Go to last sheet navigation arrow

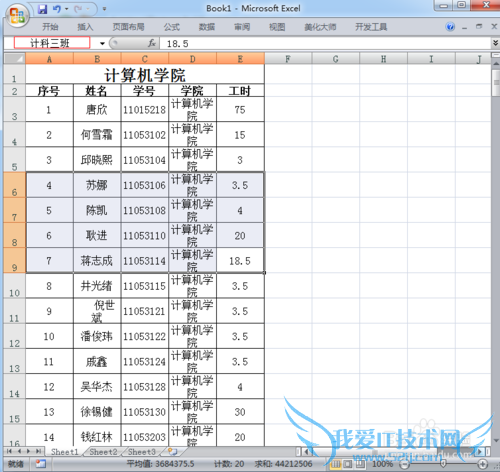tap(39, 452)
